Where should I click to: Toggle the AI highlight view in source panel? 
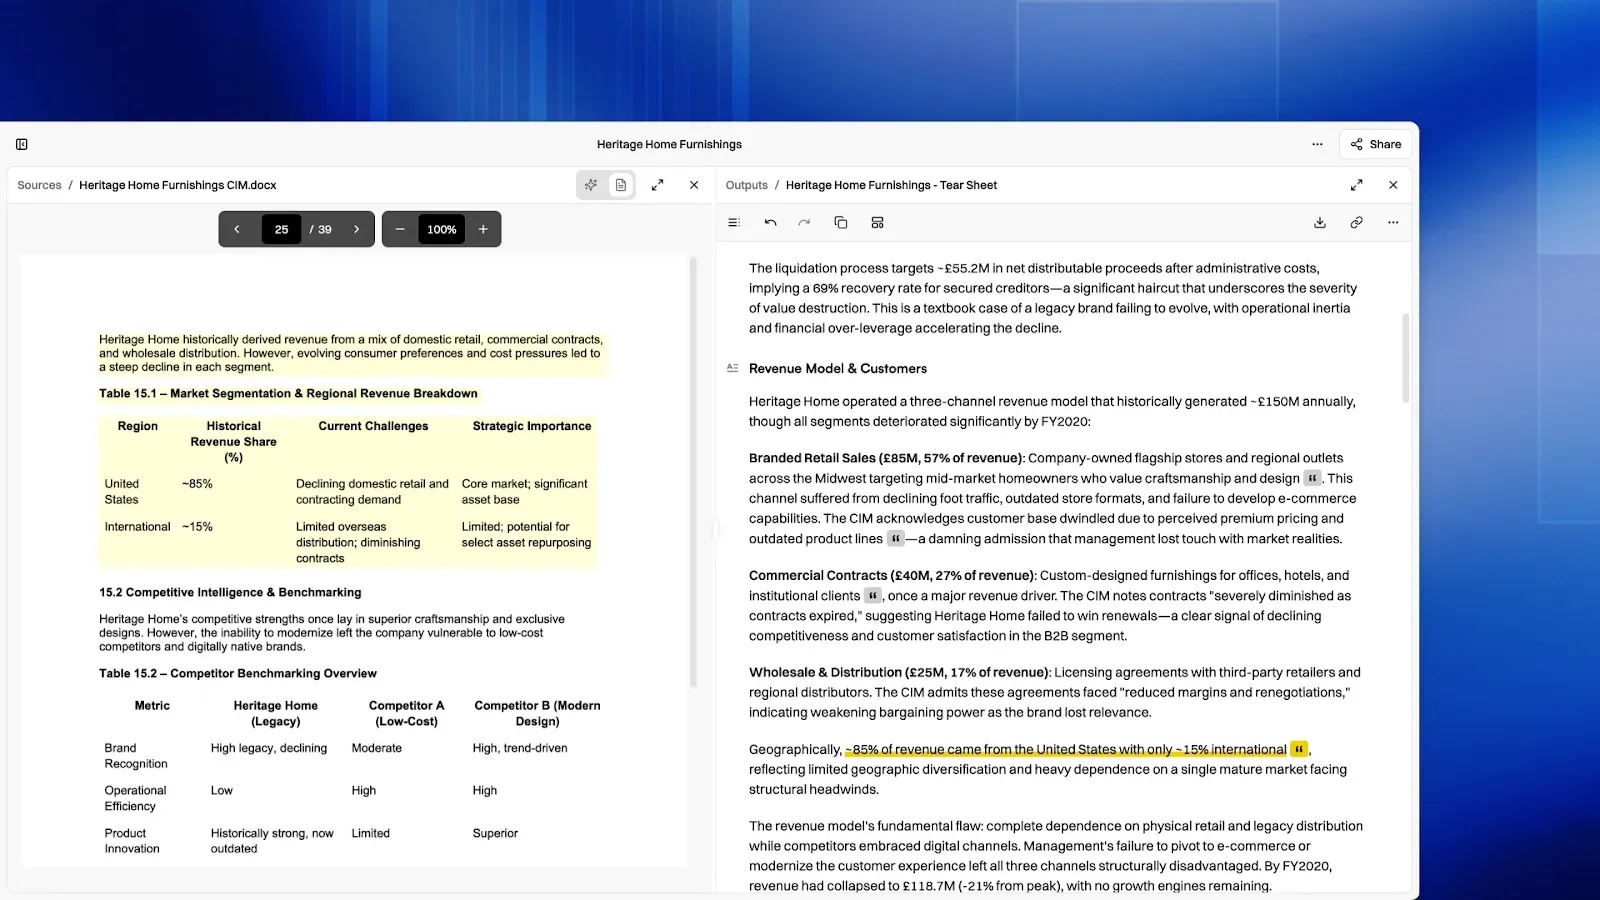591,185
